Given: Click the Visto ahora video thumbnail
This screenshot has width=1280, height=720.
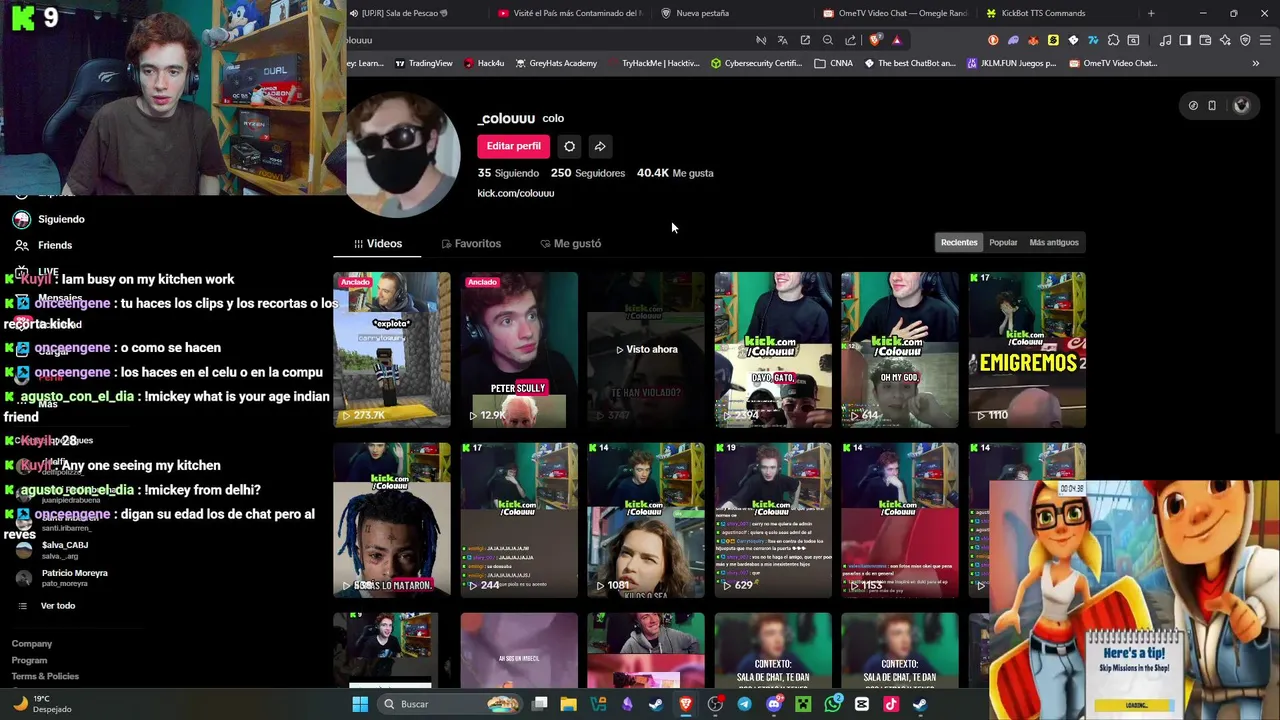Looking at the screenshot, I should pos(646,349).
